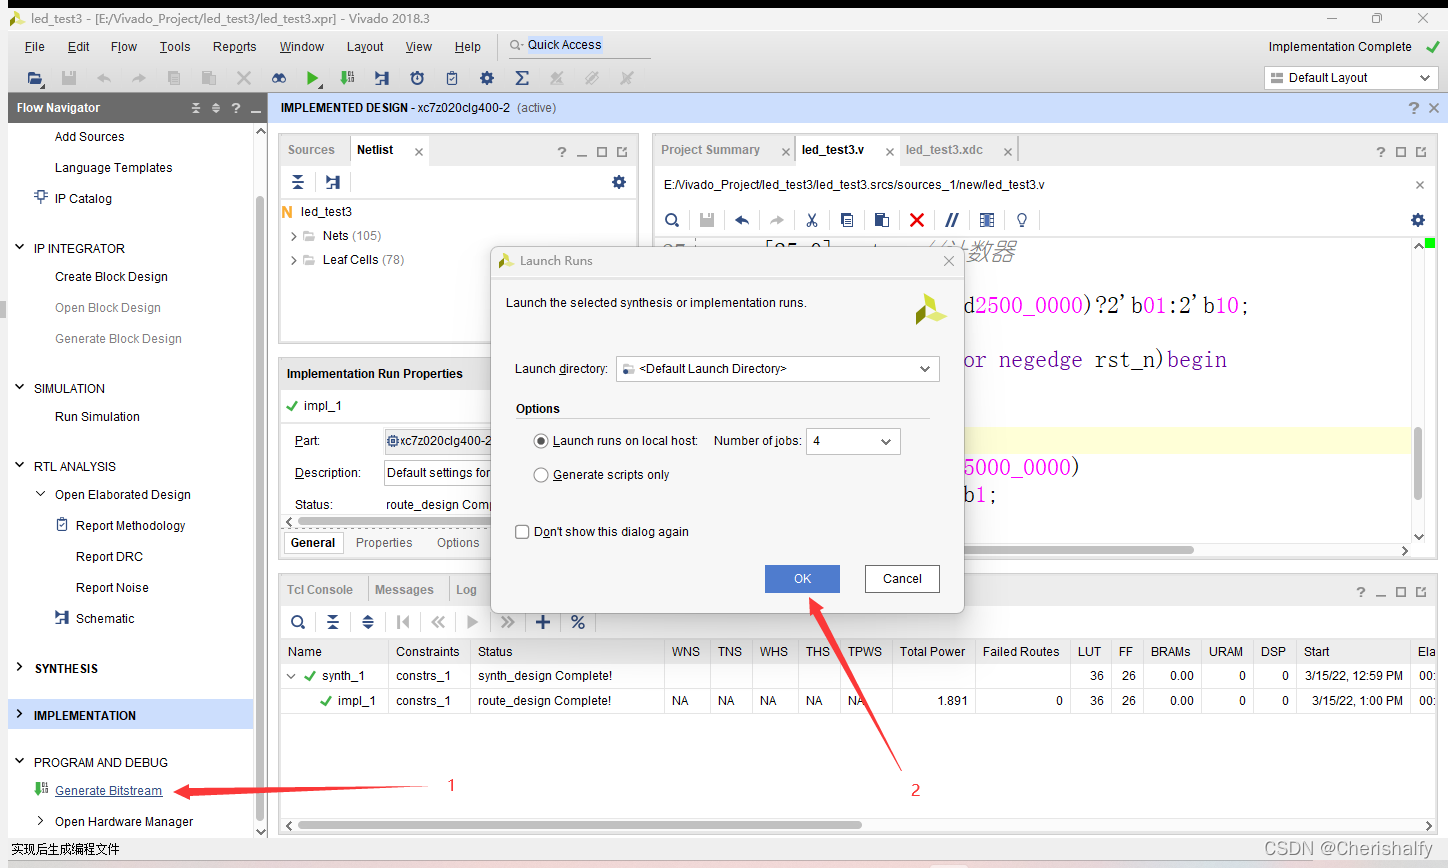Open the Default Layout dropdown
The image size is (1448, 868).
pyautogui.click(x=1351, y=78)
